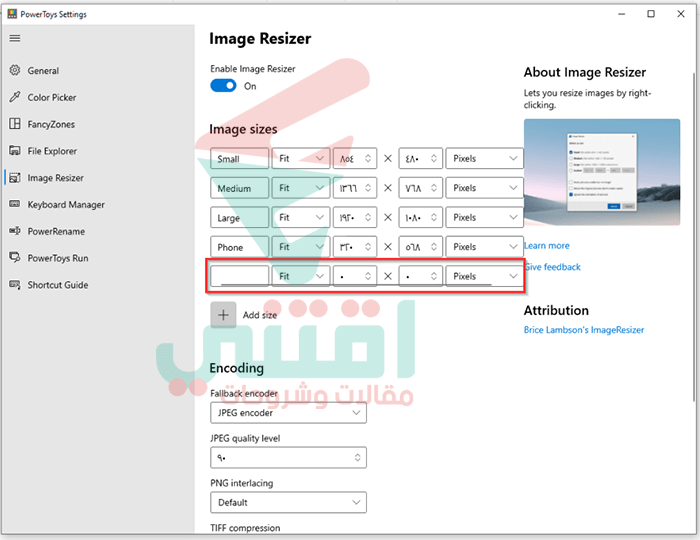
Task: Click the Image Resizer sidebar icon
Action: pyautogui.click(x=15, y=177)
